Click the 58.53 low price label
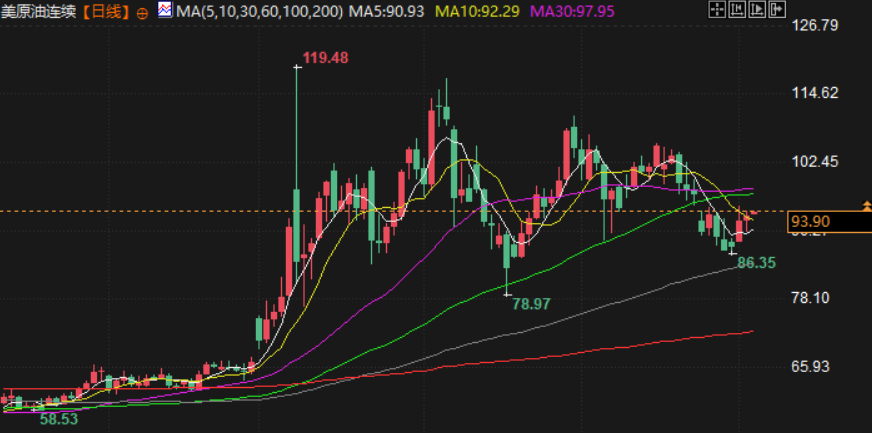 coord(58,420)
